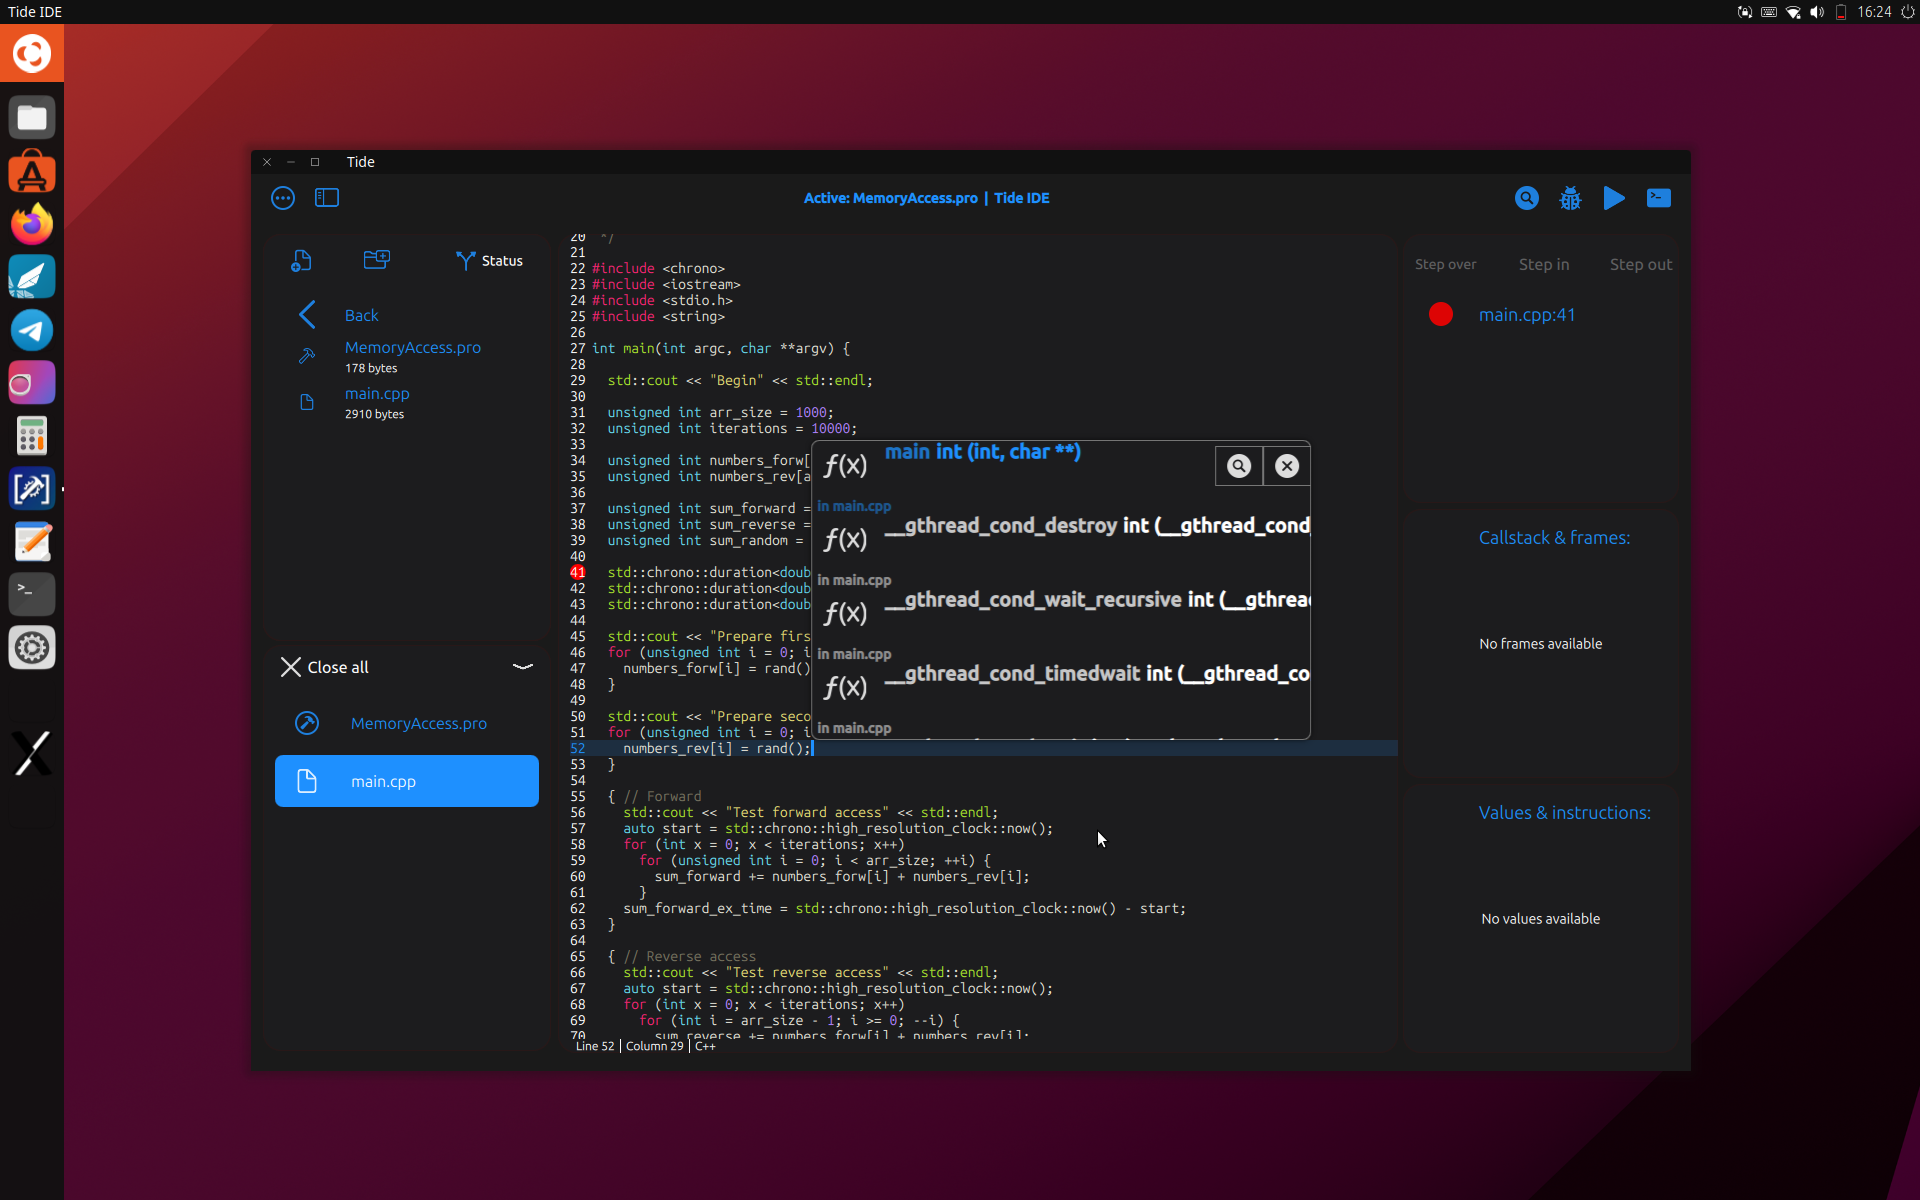Launch Firefox from the Ubuntu dock

31,224
